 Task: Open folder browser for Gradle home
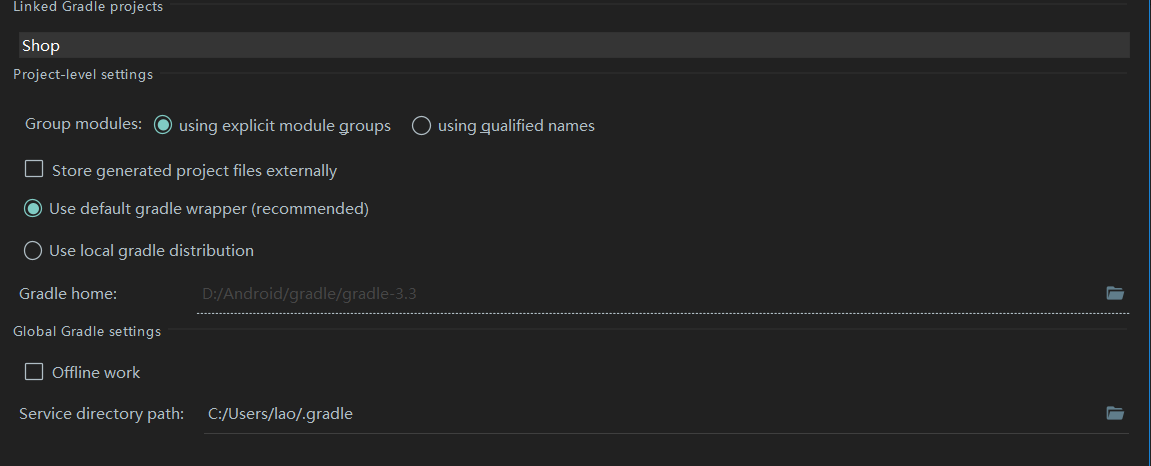[1115, 294]
